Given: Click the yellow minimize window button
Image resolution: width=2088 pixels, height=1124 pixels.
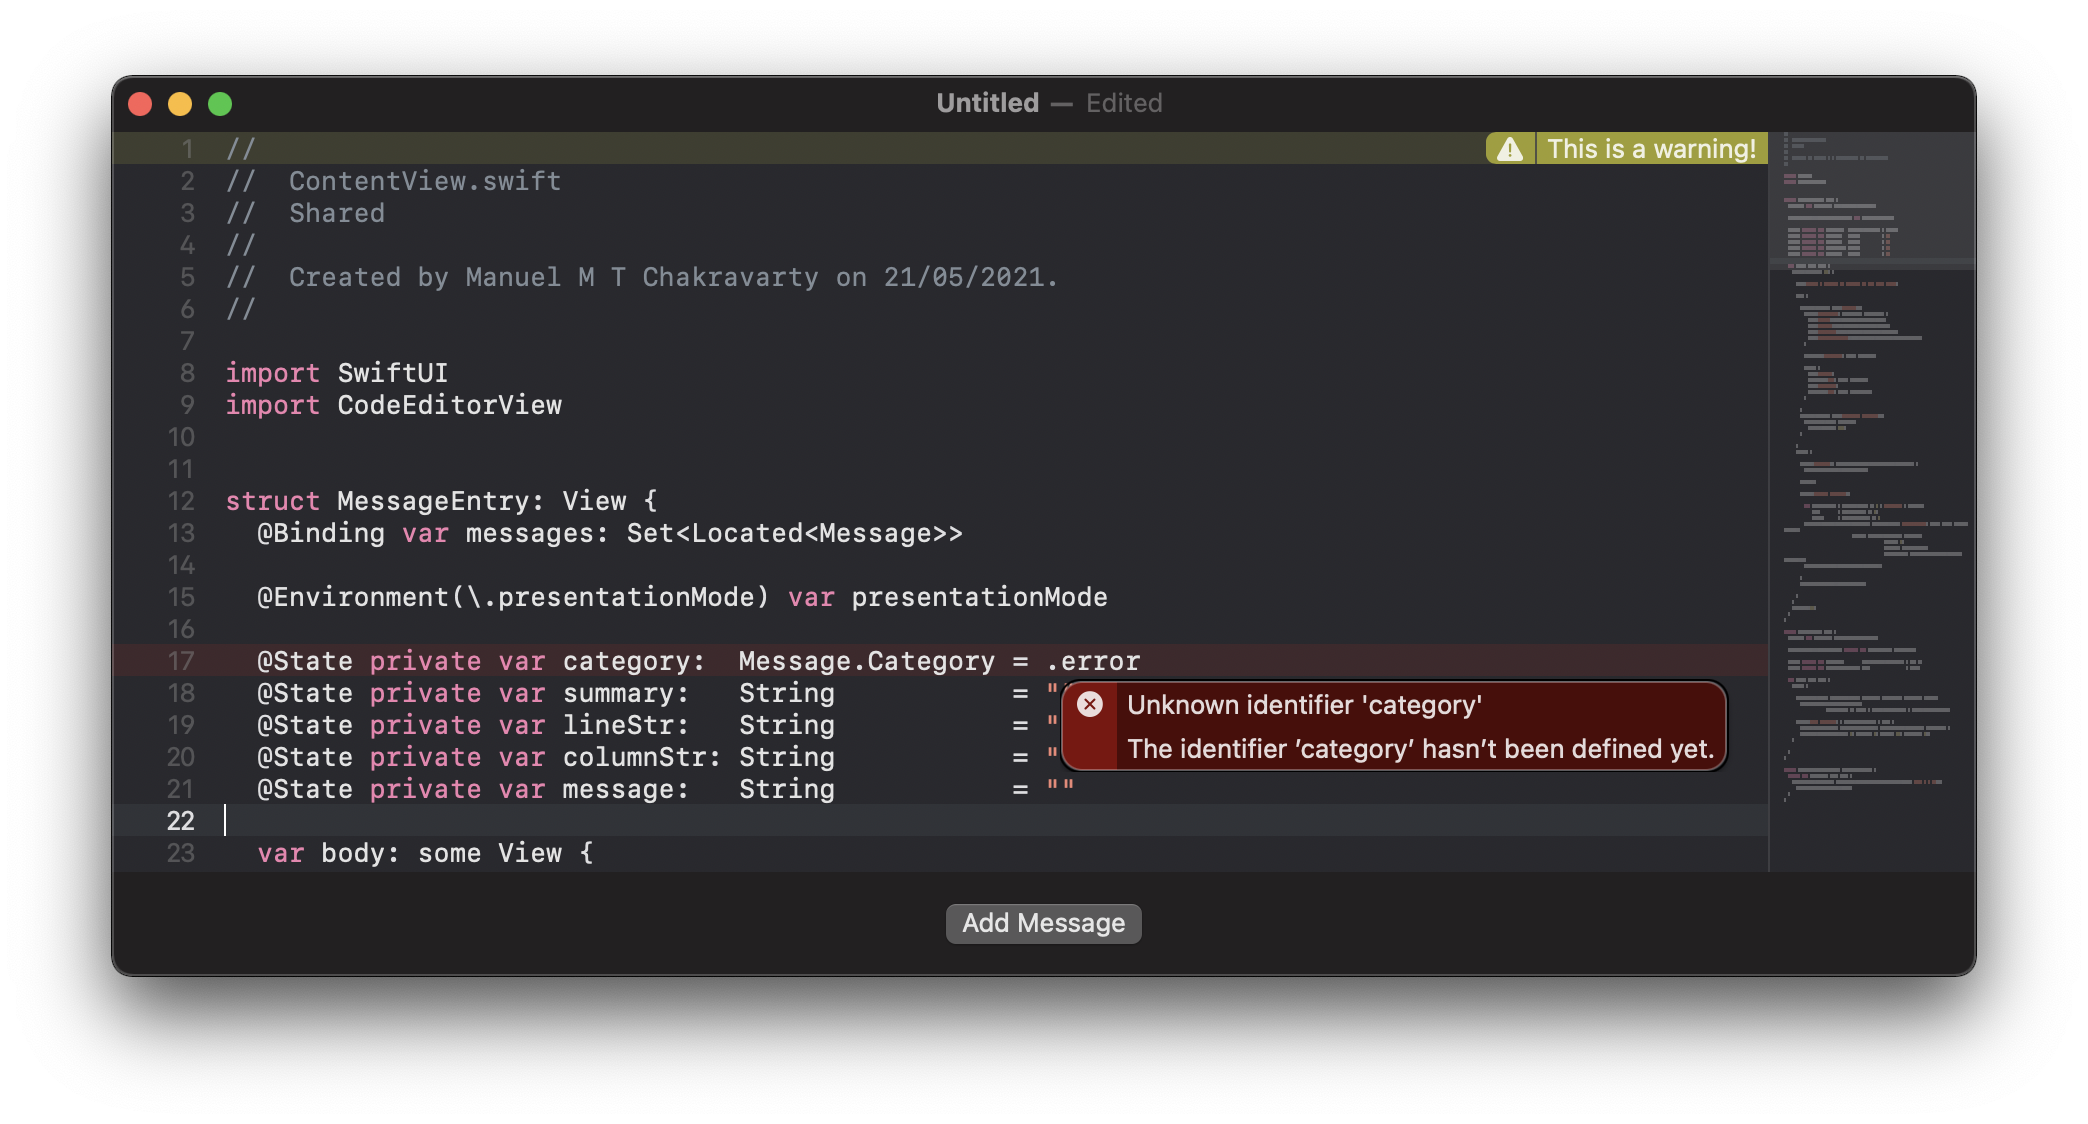Looking at the screenshot, I should 180,104.
